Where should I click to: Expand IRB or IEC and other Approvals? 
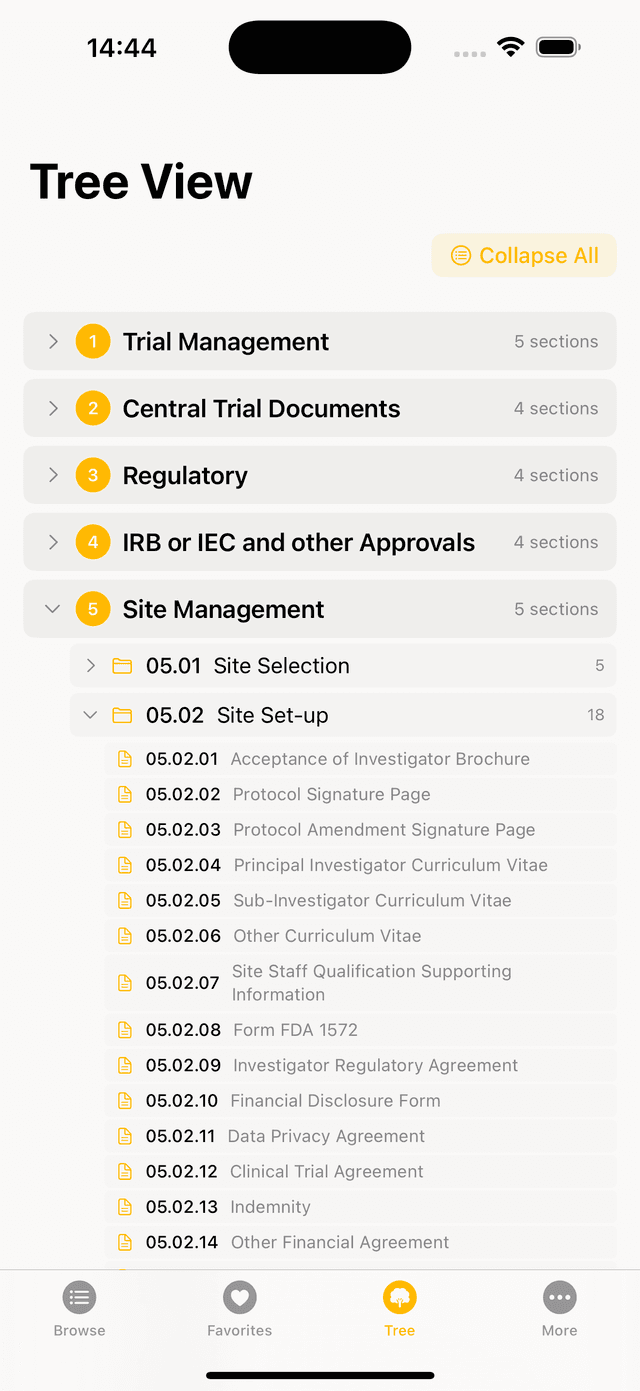(320, 543)
